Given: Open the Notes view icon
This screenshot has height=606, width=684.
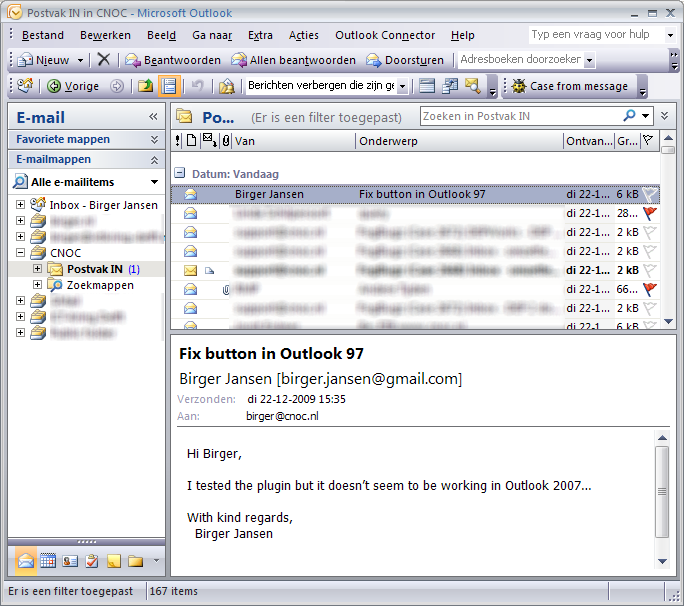Looking at the screenshot, I should (114, 561).
